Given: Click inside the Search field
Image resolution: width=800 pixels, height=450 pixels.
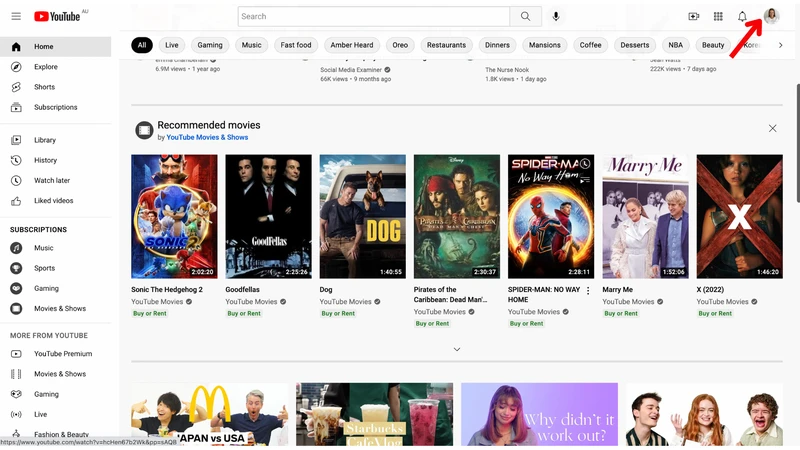Looking at the screenshot, I should (373, 16).
